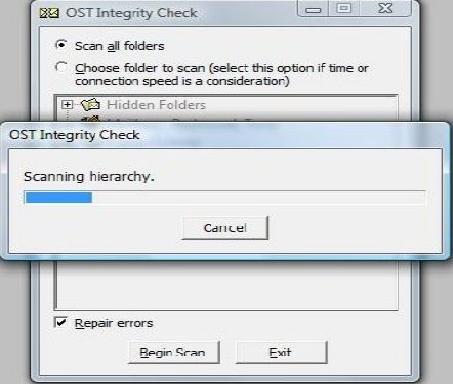This screenshot has width=453, height=385.
Task: Click the blue filled part of the progress bar
Action: tap(59, 197)
